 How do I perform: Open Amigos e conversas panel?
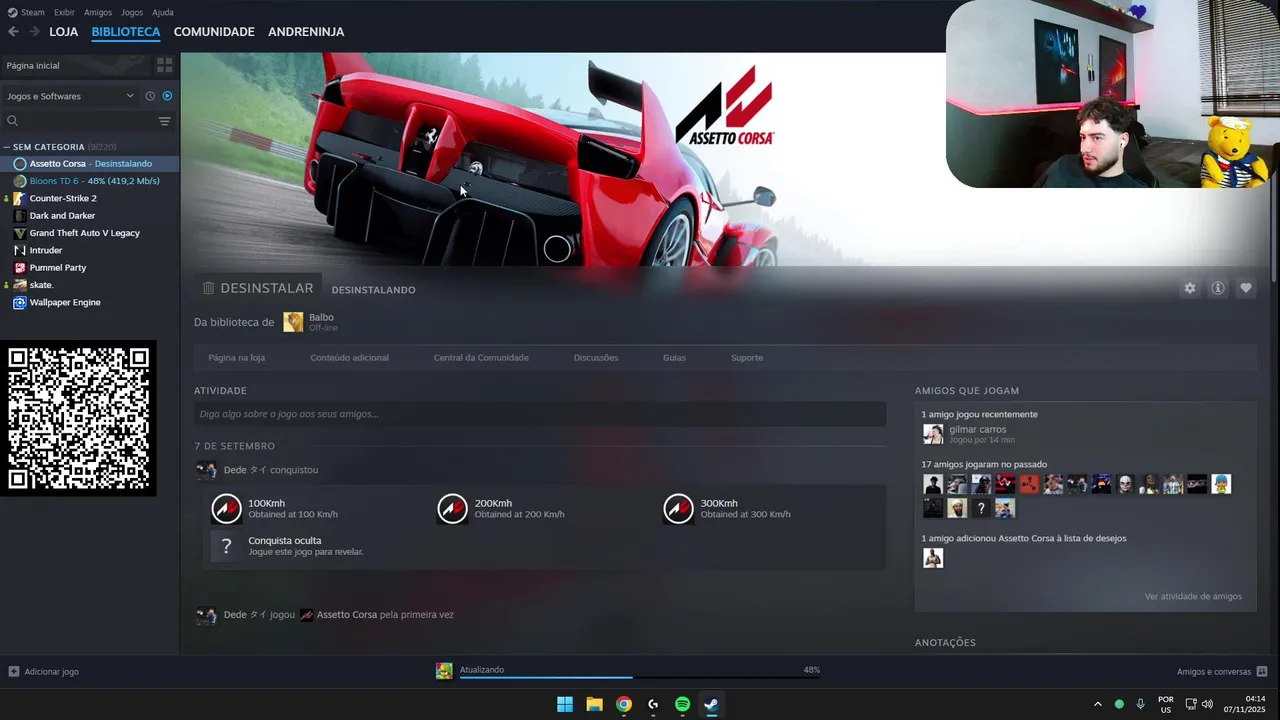coord(1222,672)
